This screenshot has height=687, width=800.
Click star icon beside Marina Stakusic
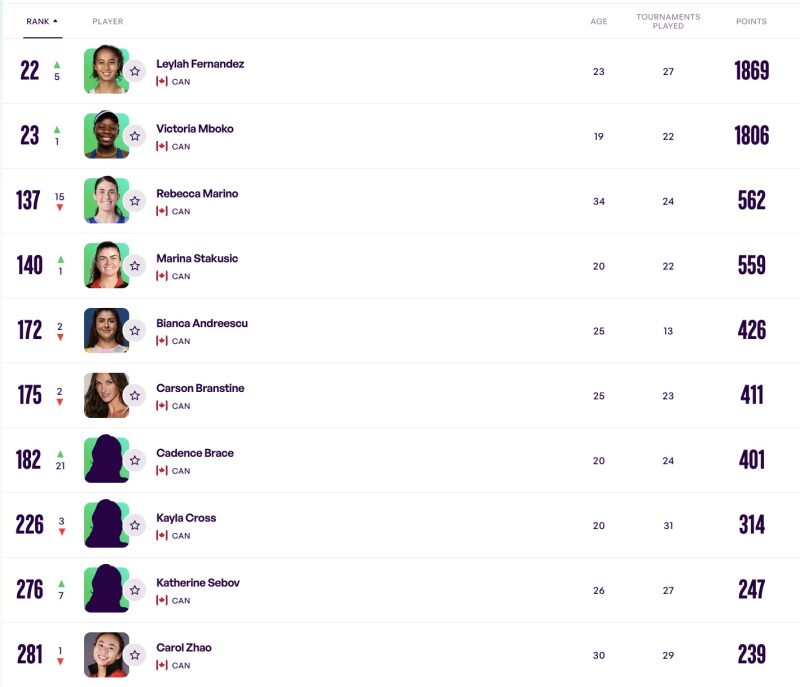(135, 266)
